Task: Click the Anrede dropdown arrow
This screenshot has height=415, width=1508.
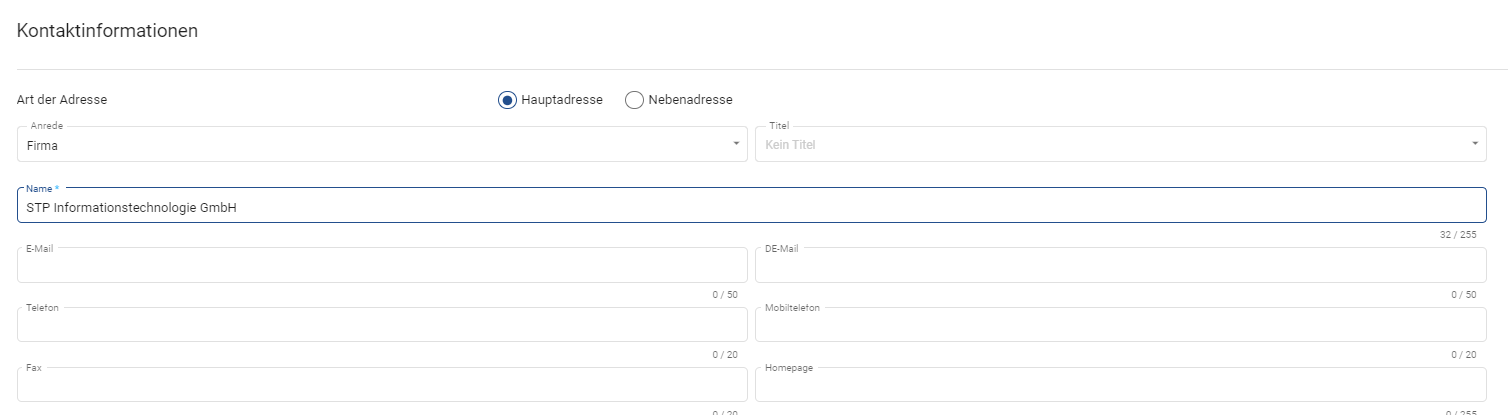Action: click(737, 144)
